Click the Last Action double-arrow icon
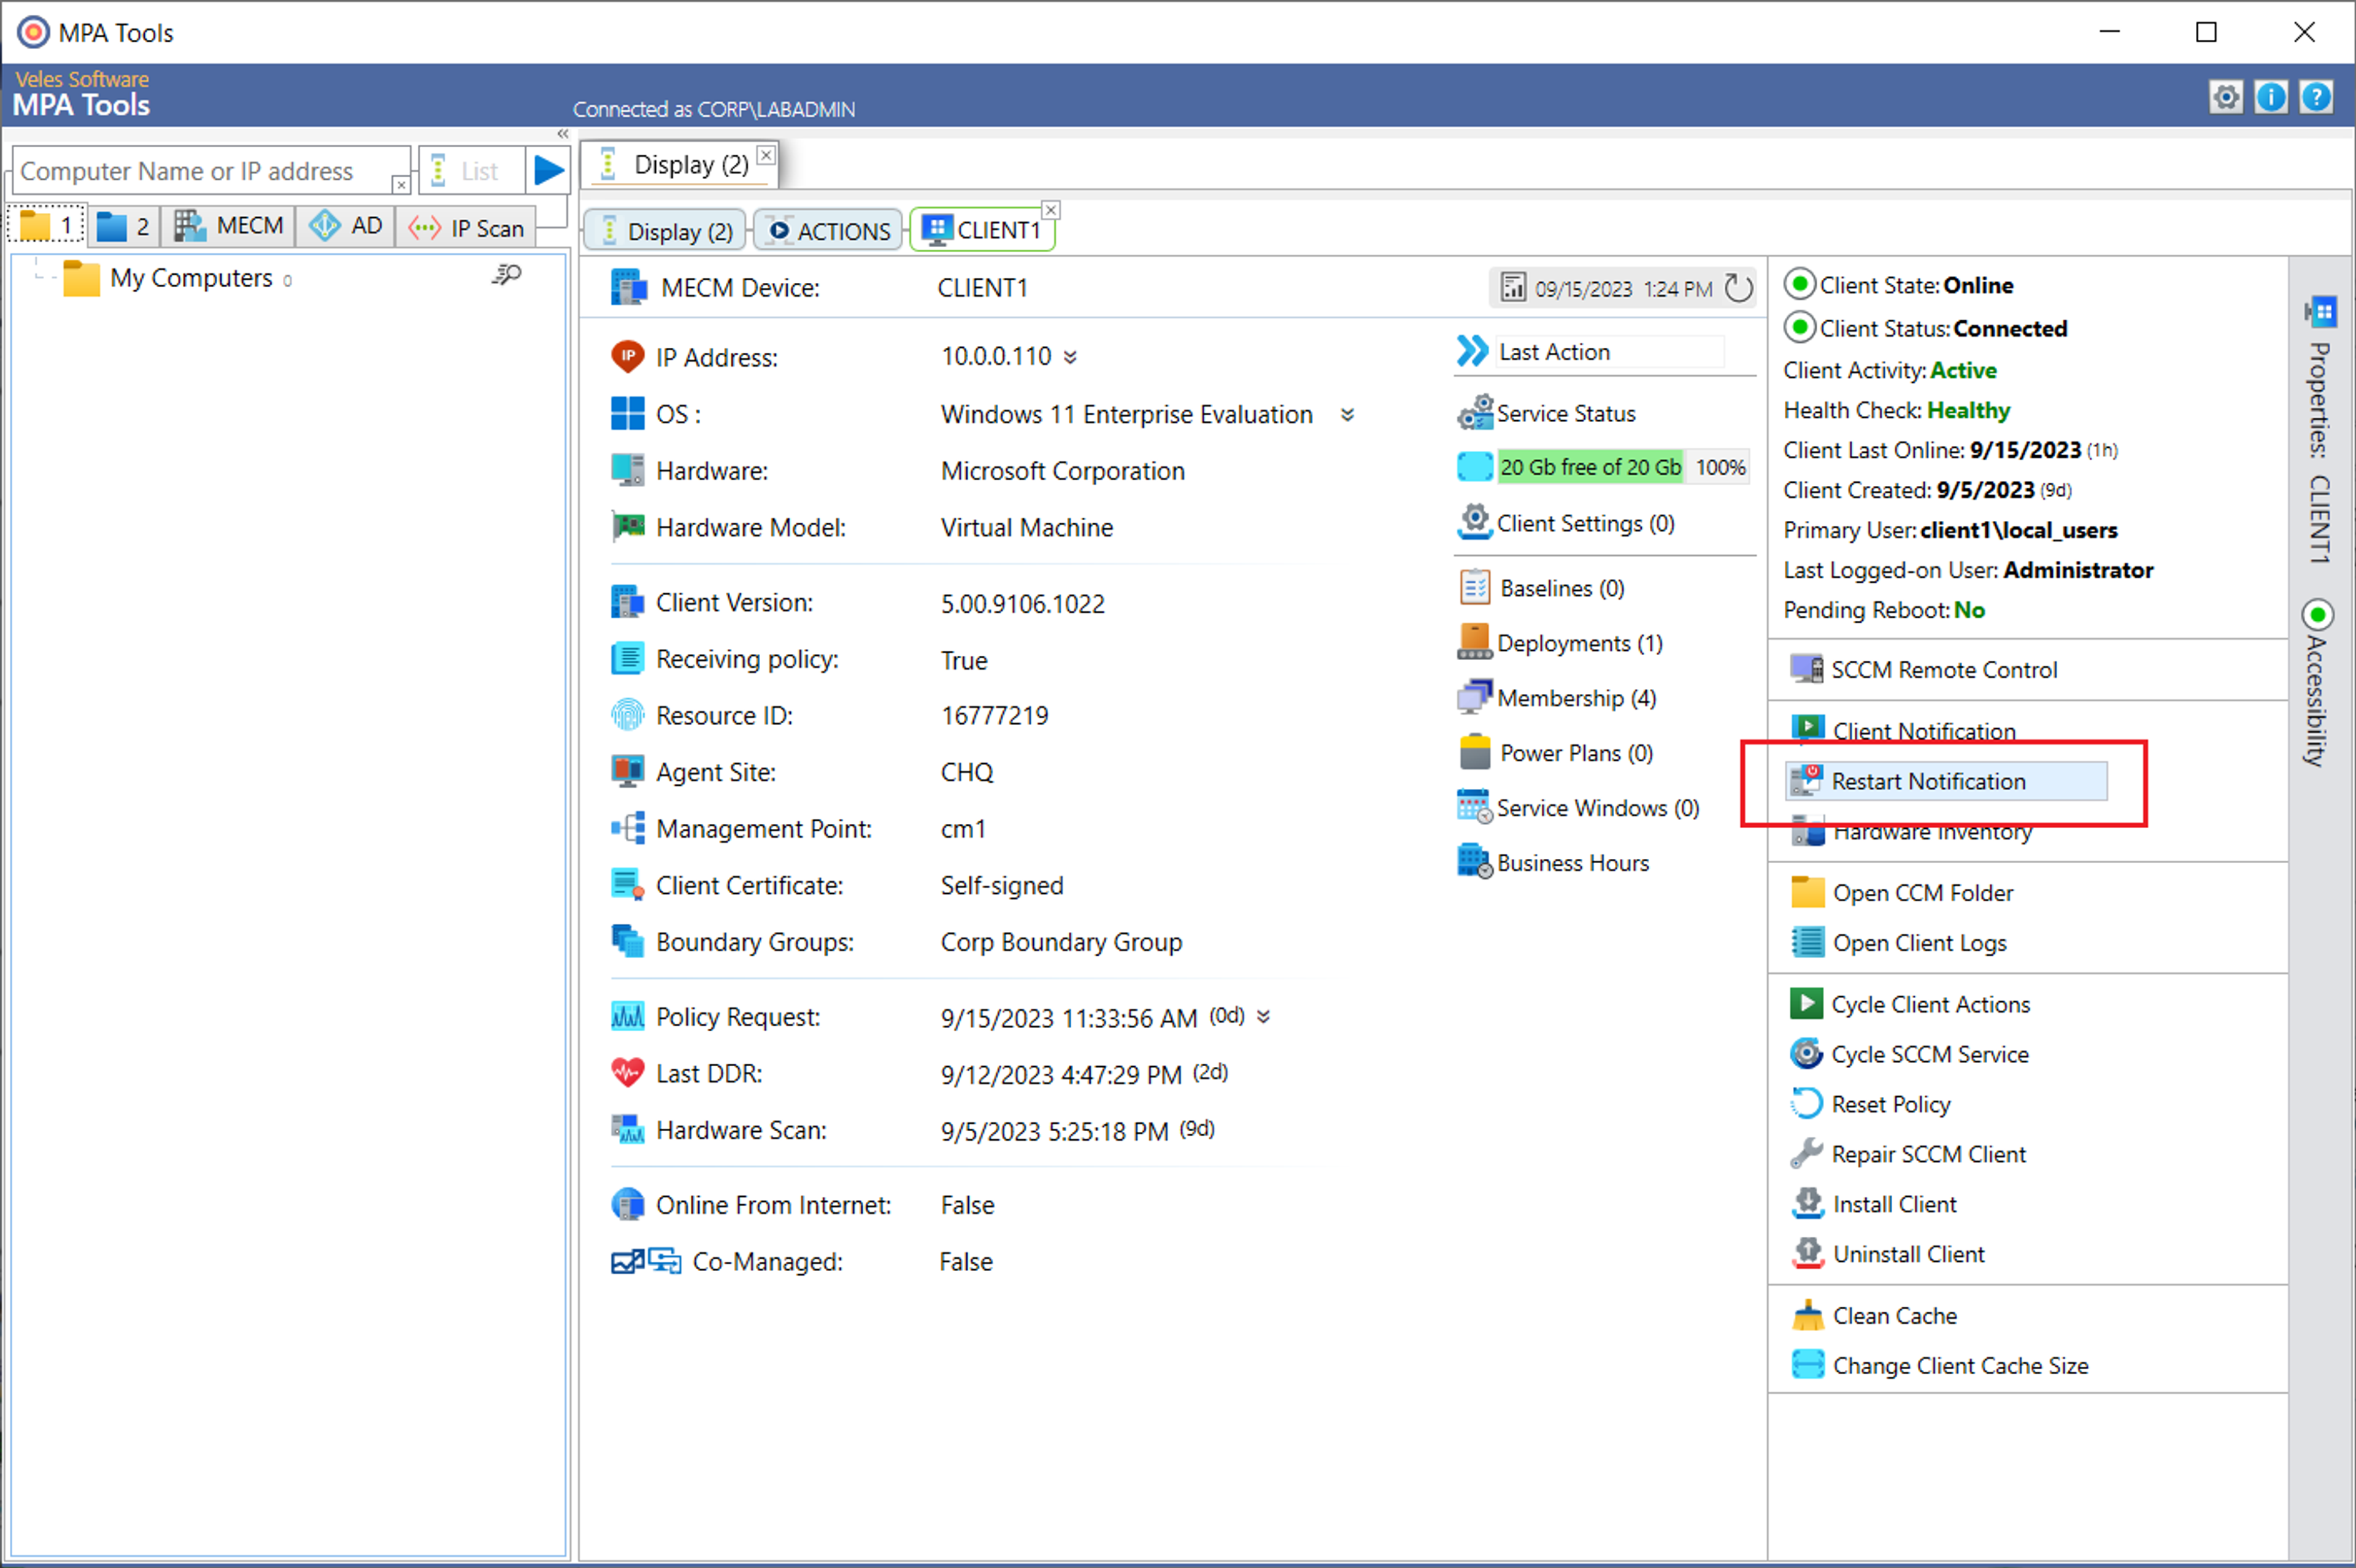 point(1472,351)
